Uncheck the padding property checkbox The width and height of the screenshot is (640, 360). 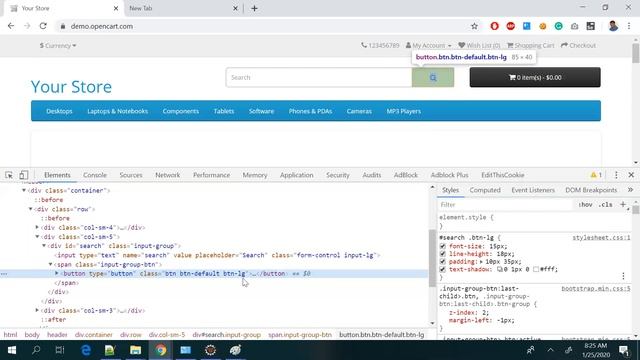pos(443,262)
